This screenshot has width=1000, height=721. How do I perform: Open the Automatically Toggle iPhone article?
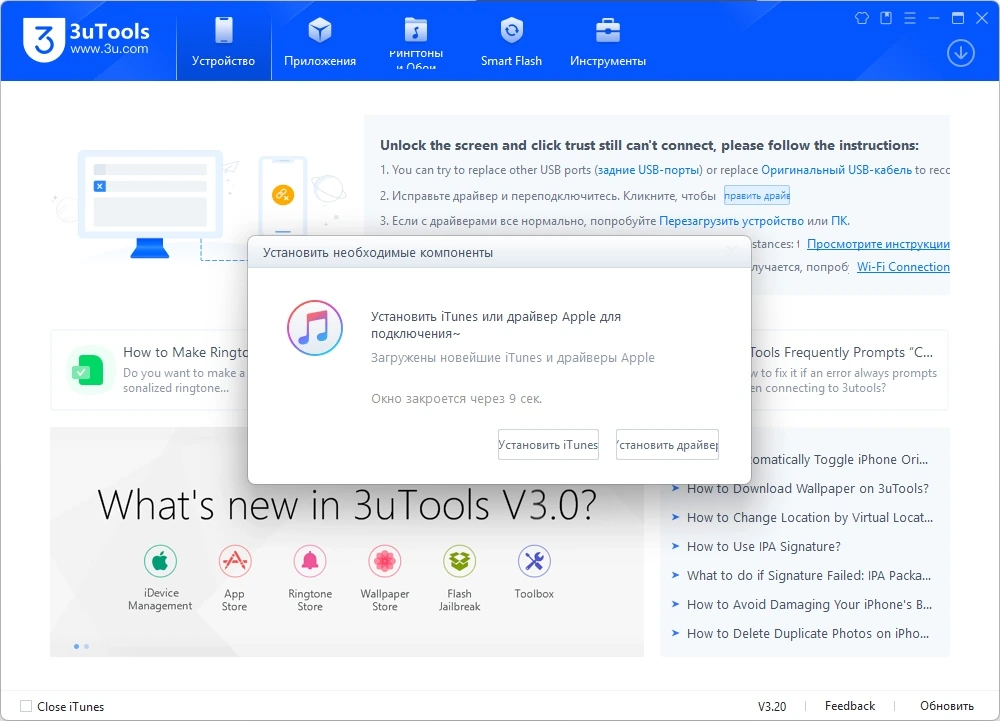pyautogui.click(x=839, y=459)
